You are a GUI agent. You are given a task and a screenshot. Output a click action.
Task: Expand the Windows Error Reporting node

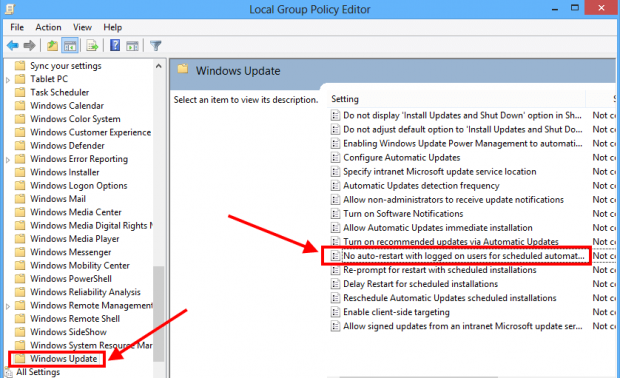pyautogui.click(x=8, y=160)
